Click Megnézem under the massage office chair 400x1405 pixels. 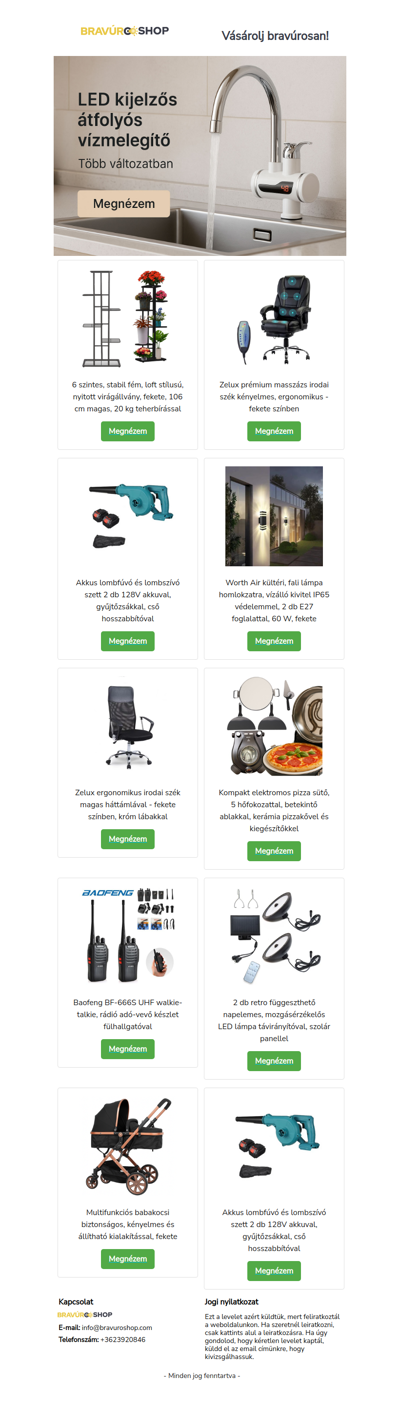tap(274, 431)
